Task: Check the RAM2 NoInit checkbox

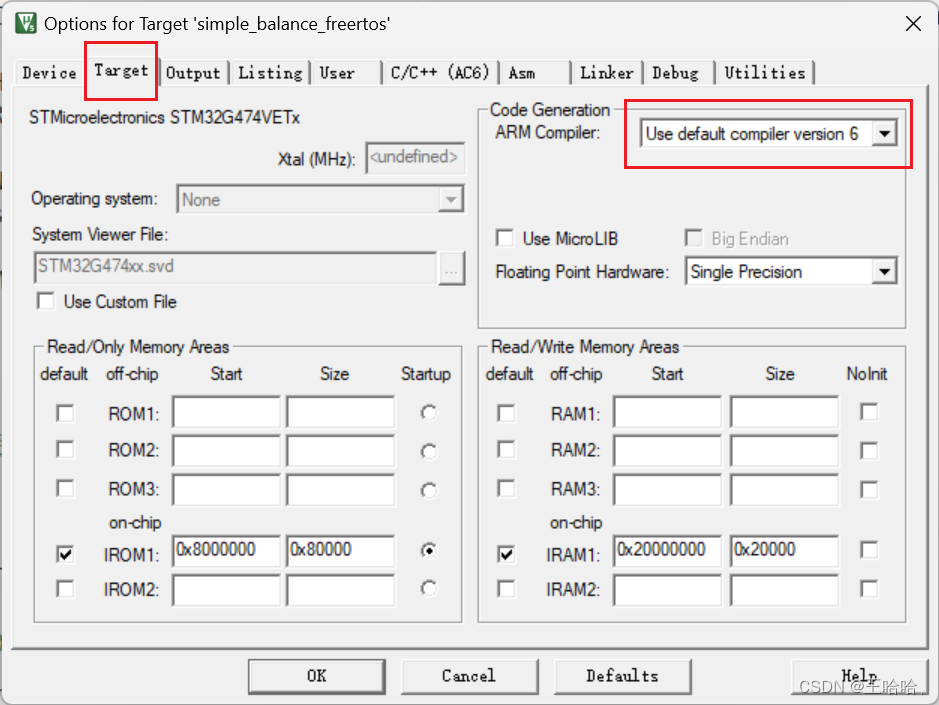Action: coord(869,450)
